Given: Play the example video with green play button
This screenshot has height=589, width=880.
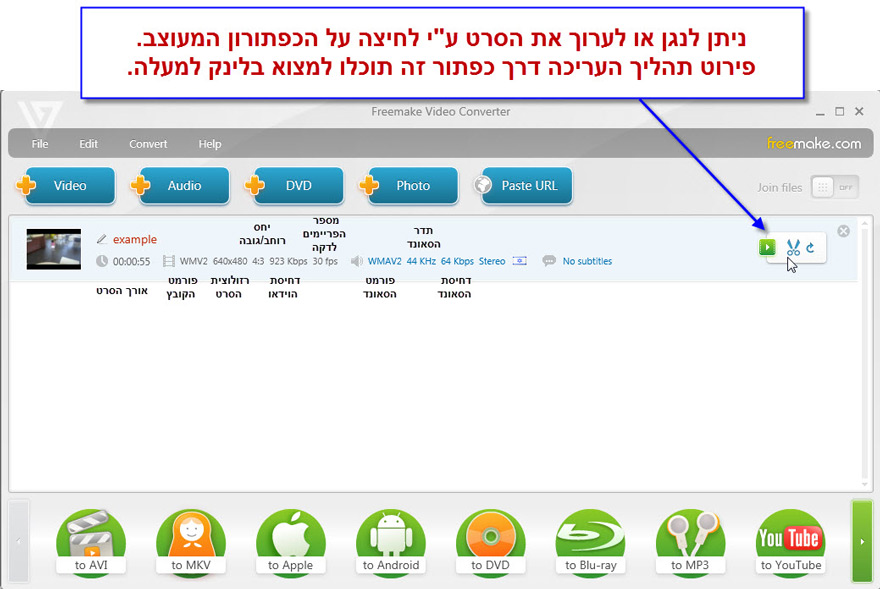Looking at the screenshot, I should (767, 247).
